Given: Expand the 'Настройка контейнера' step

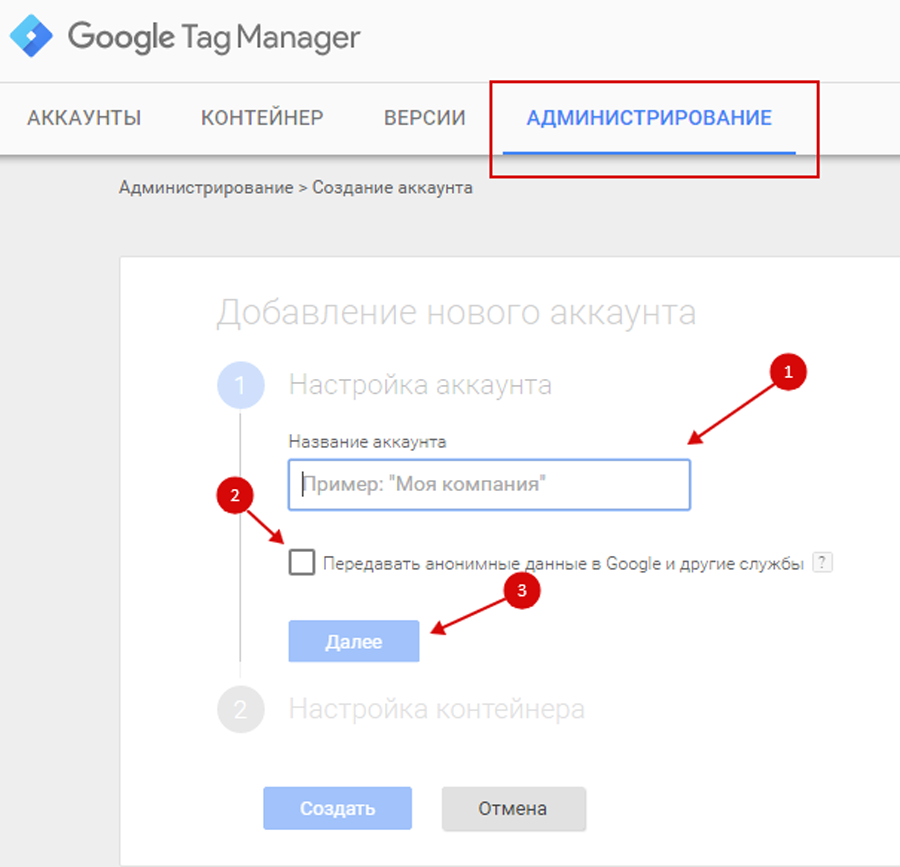Looking at the screenshot, I should pos(436,709).
